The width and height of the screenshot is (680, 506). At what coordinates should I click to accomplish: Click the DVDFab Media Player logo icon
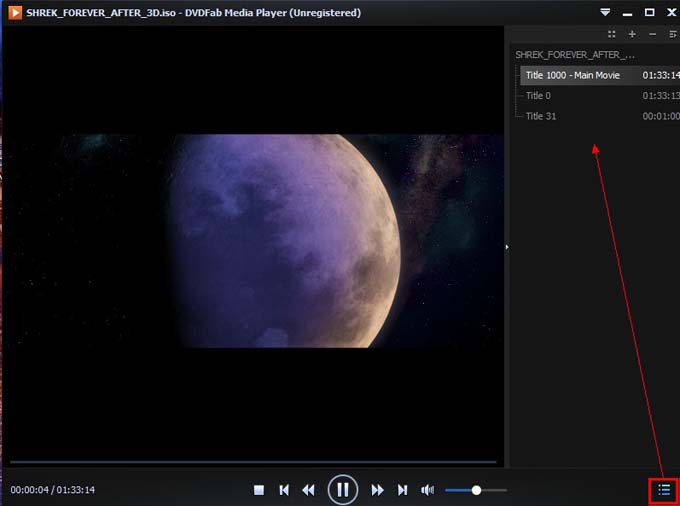15,13
